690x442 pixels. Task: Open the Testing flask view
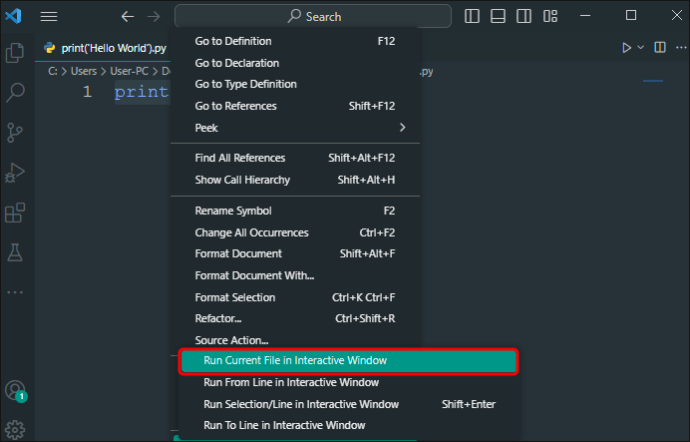click(15, 253)
